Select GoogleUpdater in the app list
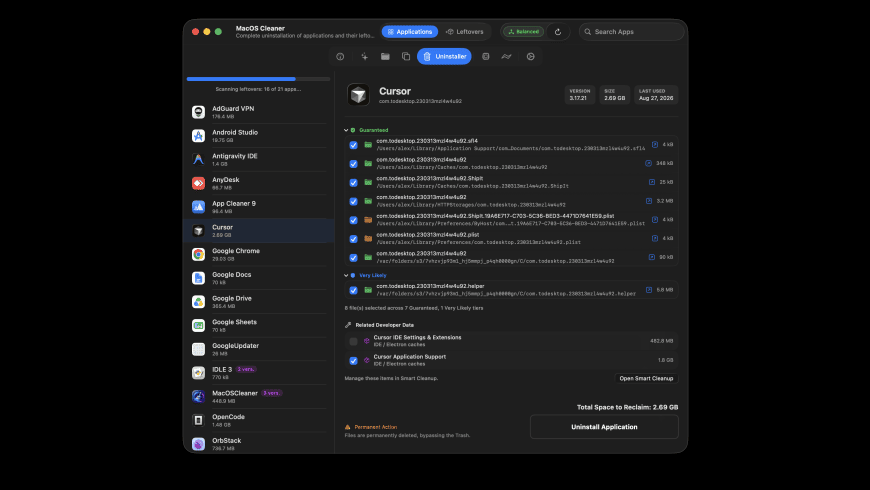This screenshot has width=870, height=490. pos(259,349)
